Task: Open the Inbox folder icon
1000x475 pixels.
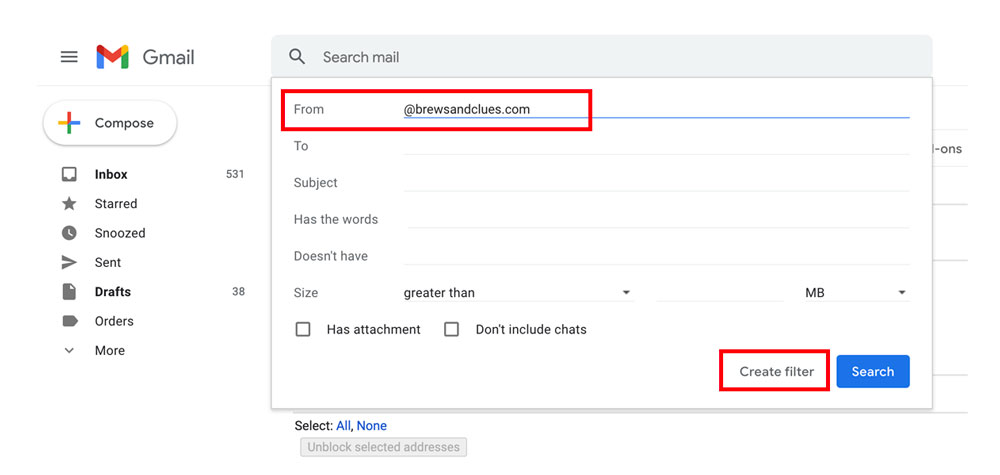Action: [69, 174]
